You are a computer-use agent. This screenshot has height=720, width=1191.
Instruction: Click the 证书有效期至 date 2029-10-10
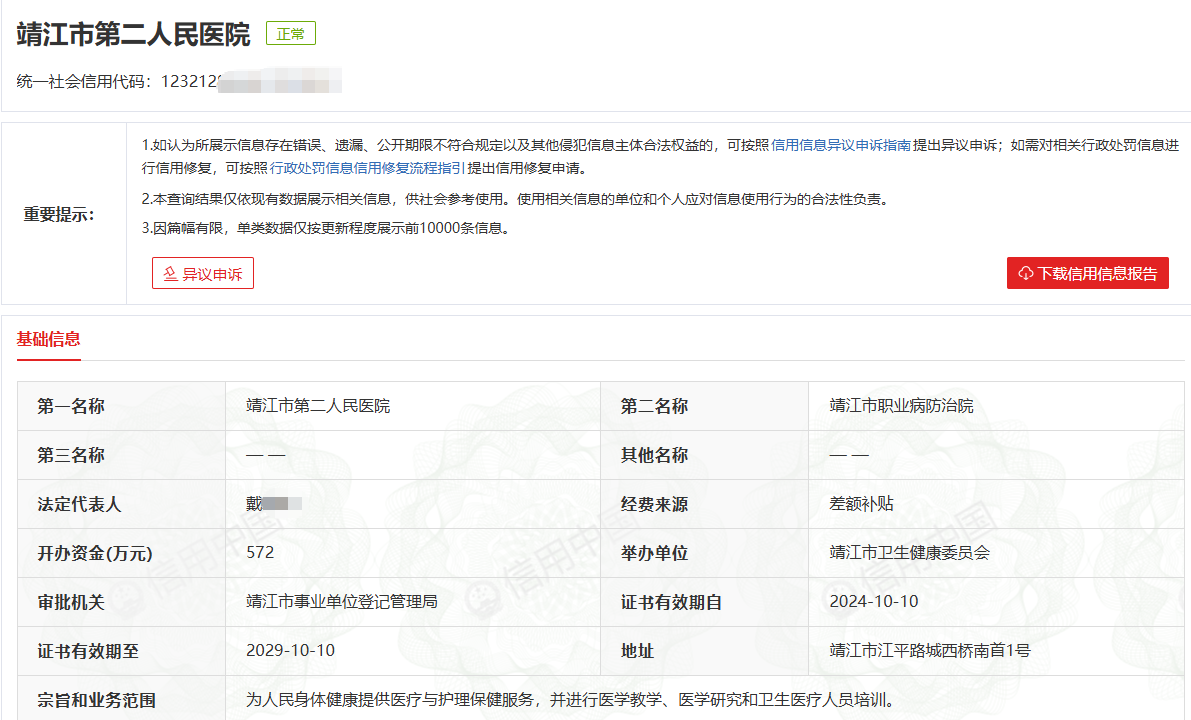pyautogui.click(x=290, y=651)
